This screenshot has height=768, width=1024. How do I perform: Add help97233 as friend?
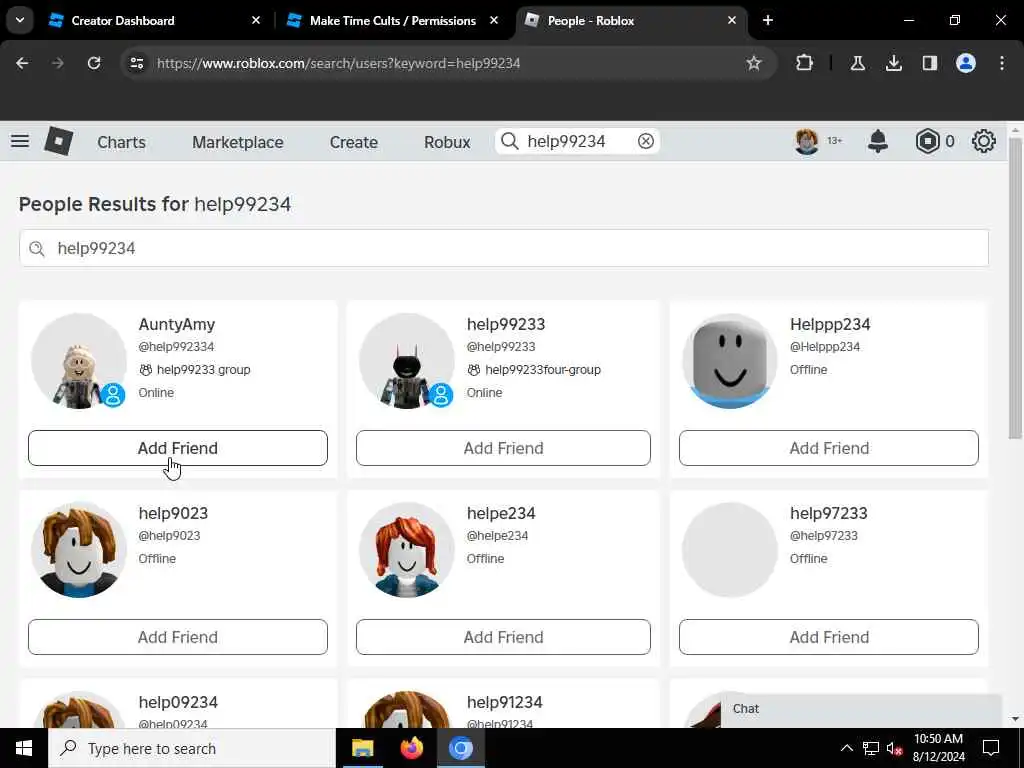coord(829,637)
